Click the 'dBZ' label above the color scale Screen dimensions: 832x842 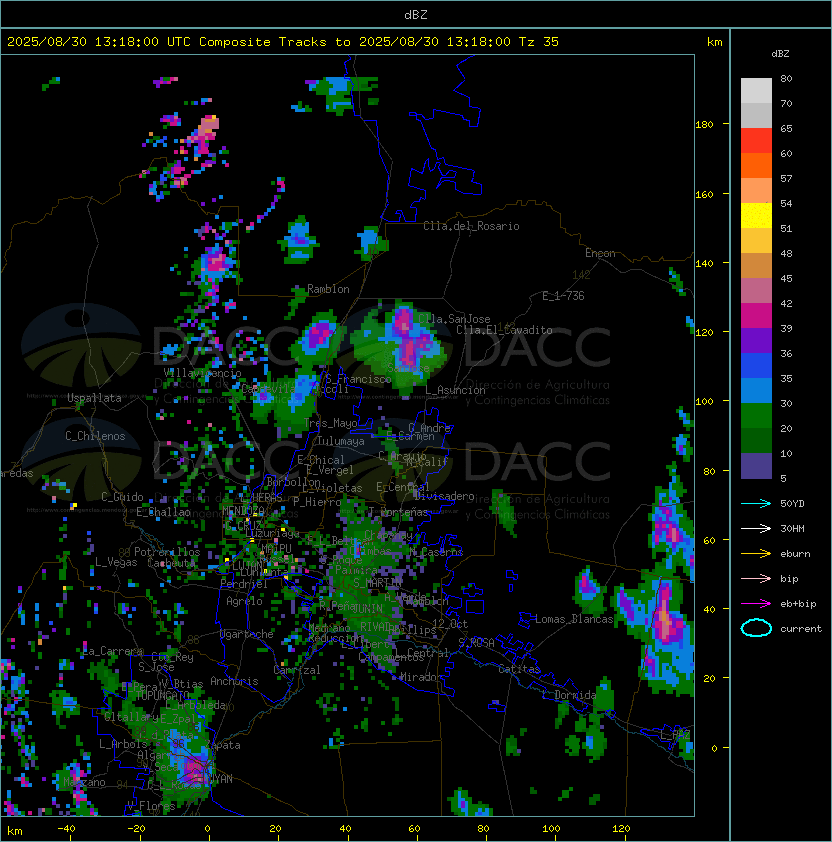pyautogui.click(x=780, y=54)
